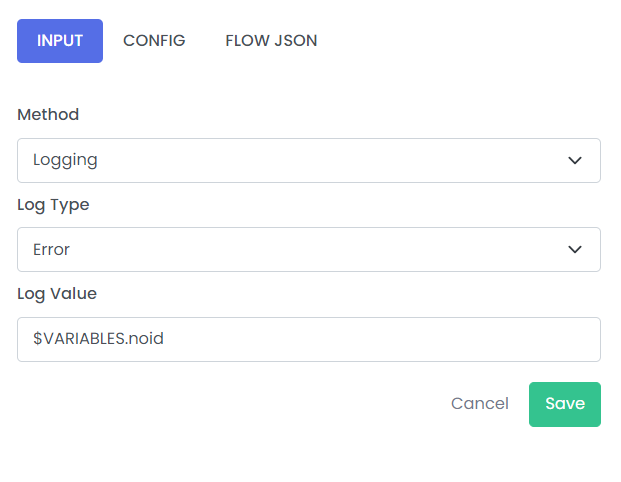Focus the Log Value text field
The image size is (621, 482).
click(x=309, y=339)
